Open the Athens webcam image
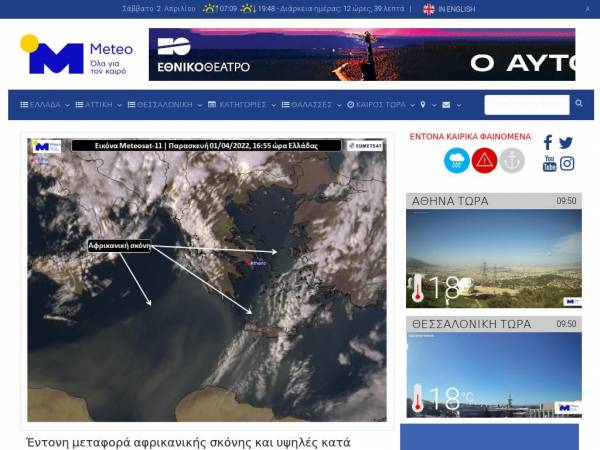This screenshot has width=600, height=450. click(x=494, y=259)
